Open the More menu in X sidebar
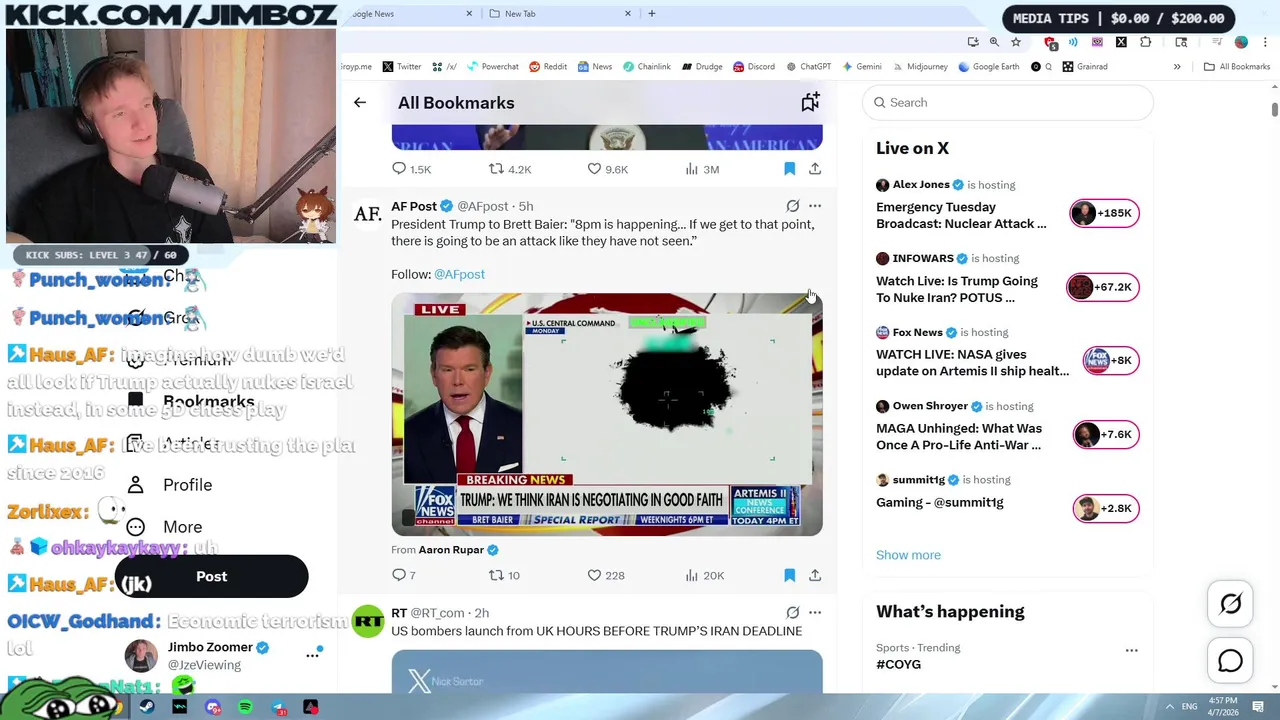1280x720 pixels. 165,527
